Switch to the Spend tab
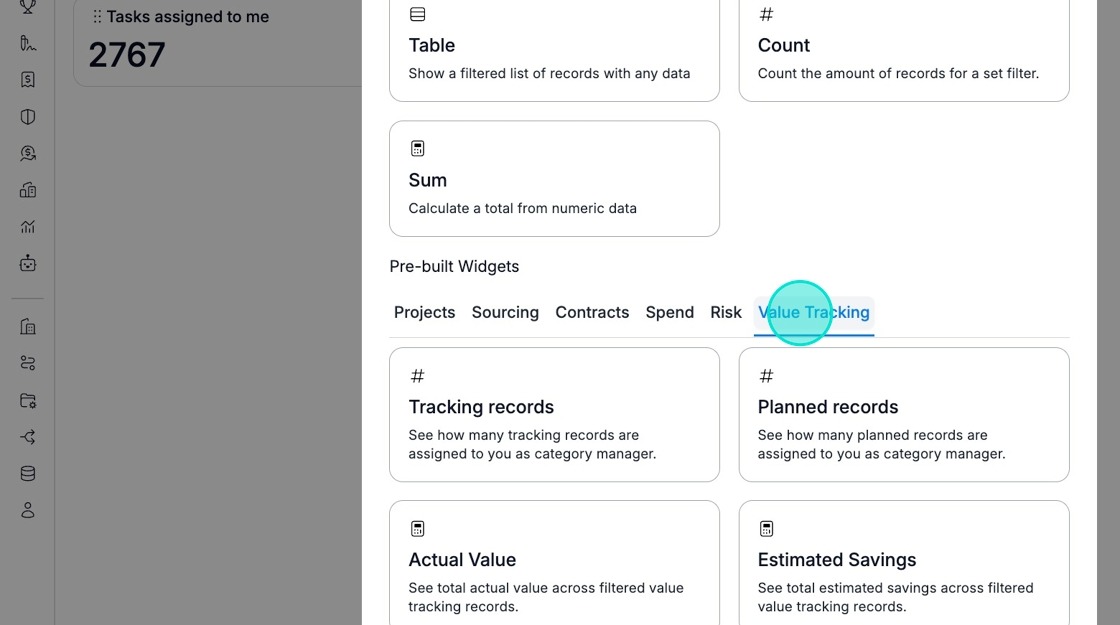Image resolution: width=1120 pixels, height=625 pixels. point(669,312)
